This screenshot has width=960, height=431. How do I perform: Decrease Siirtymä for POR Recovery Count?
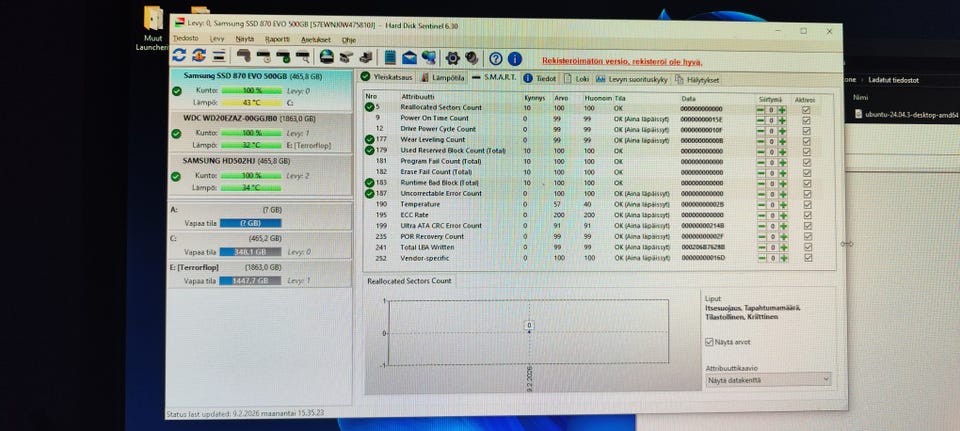[x=762, y=237]
